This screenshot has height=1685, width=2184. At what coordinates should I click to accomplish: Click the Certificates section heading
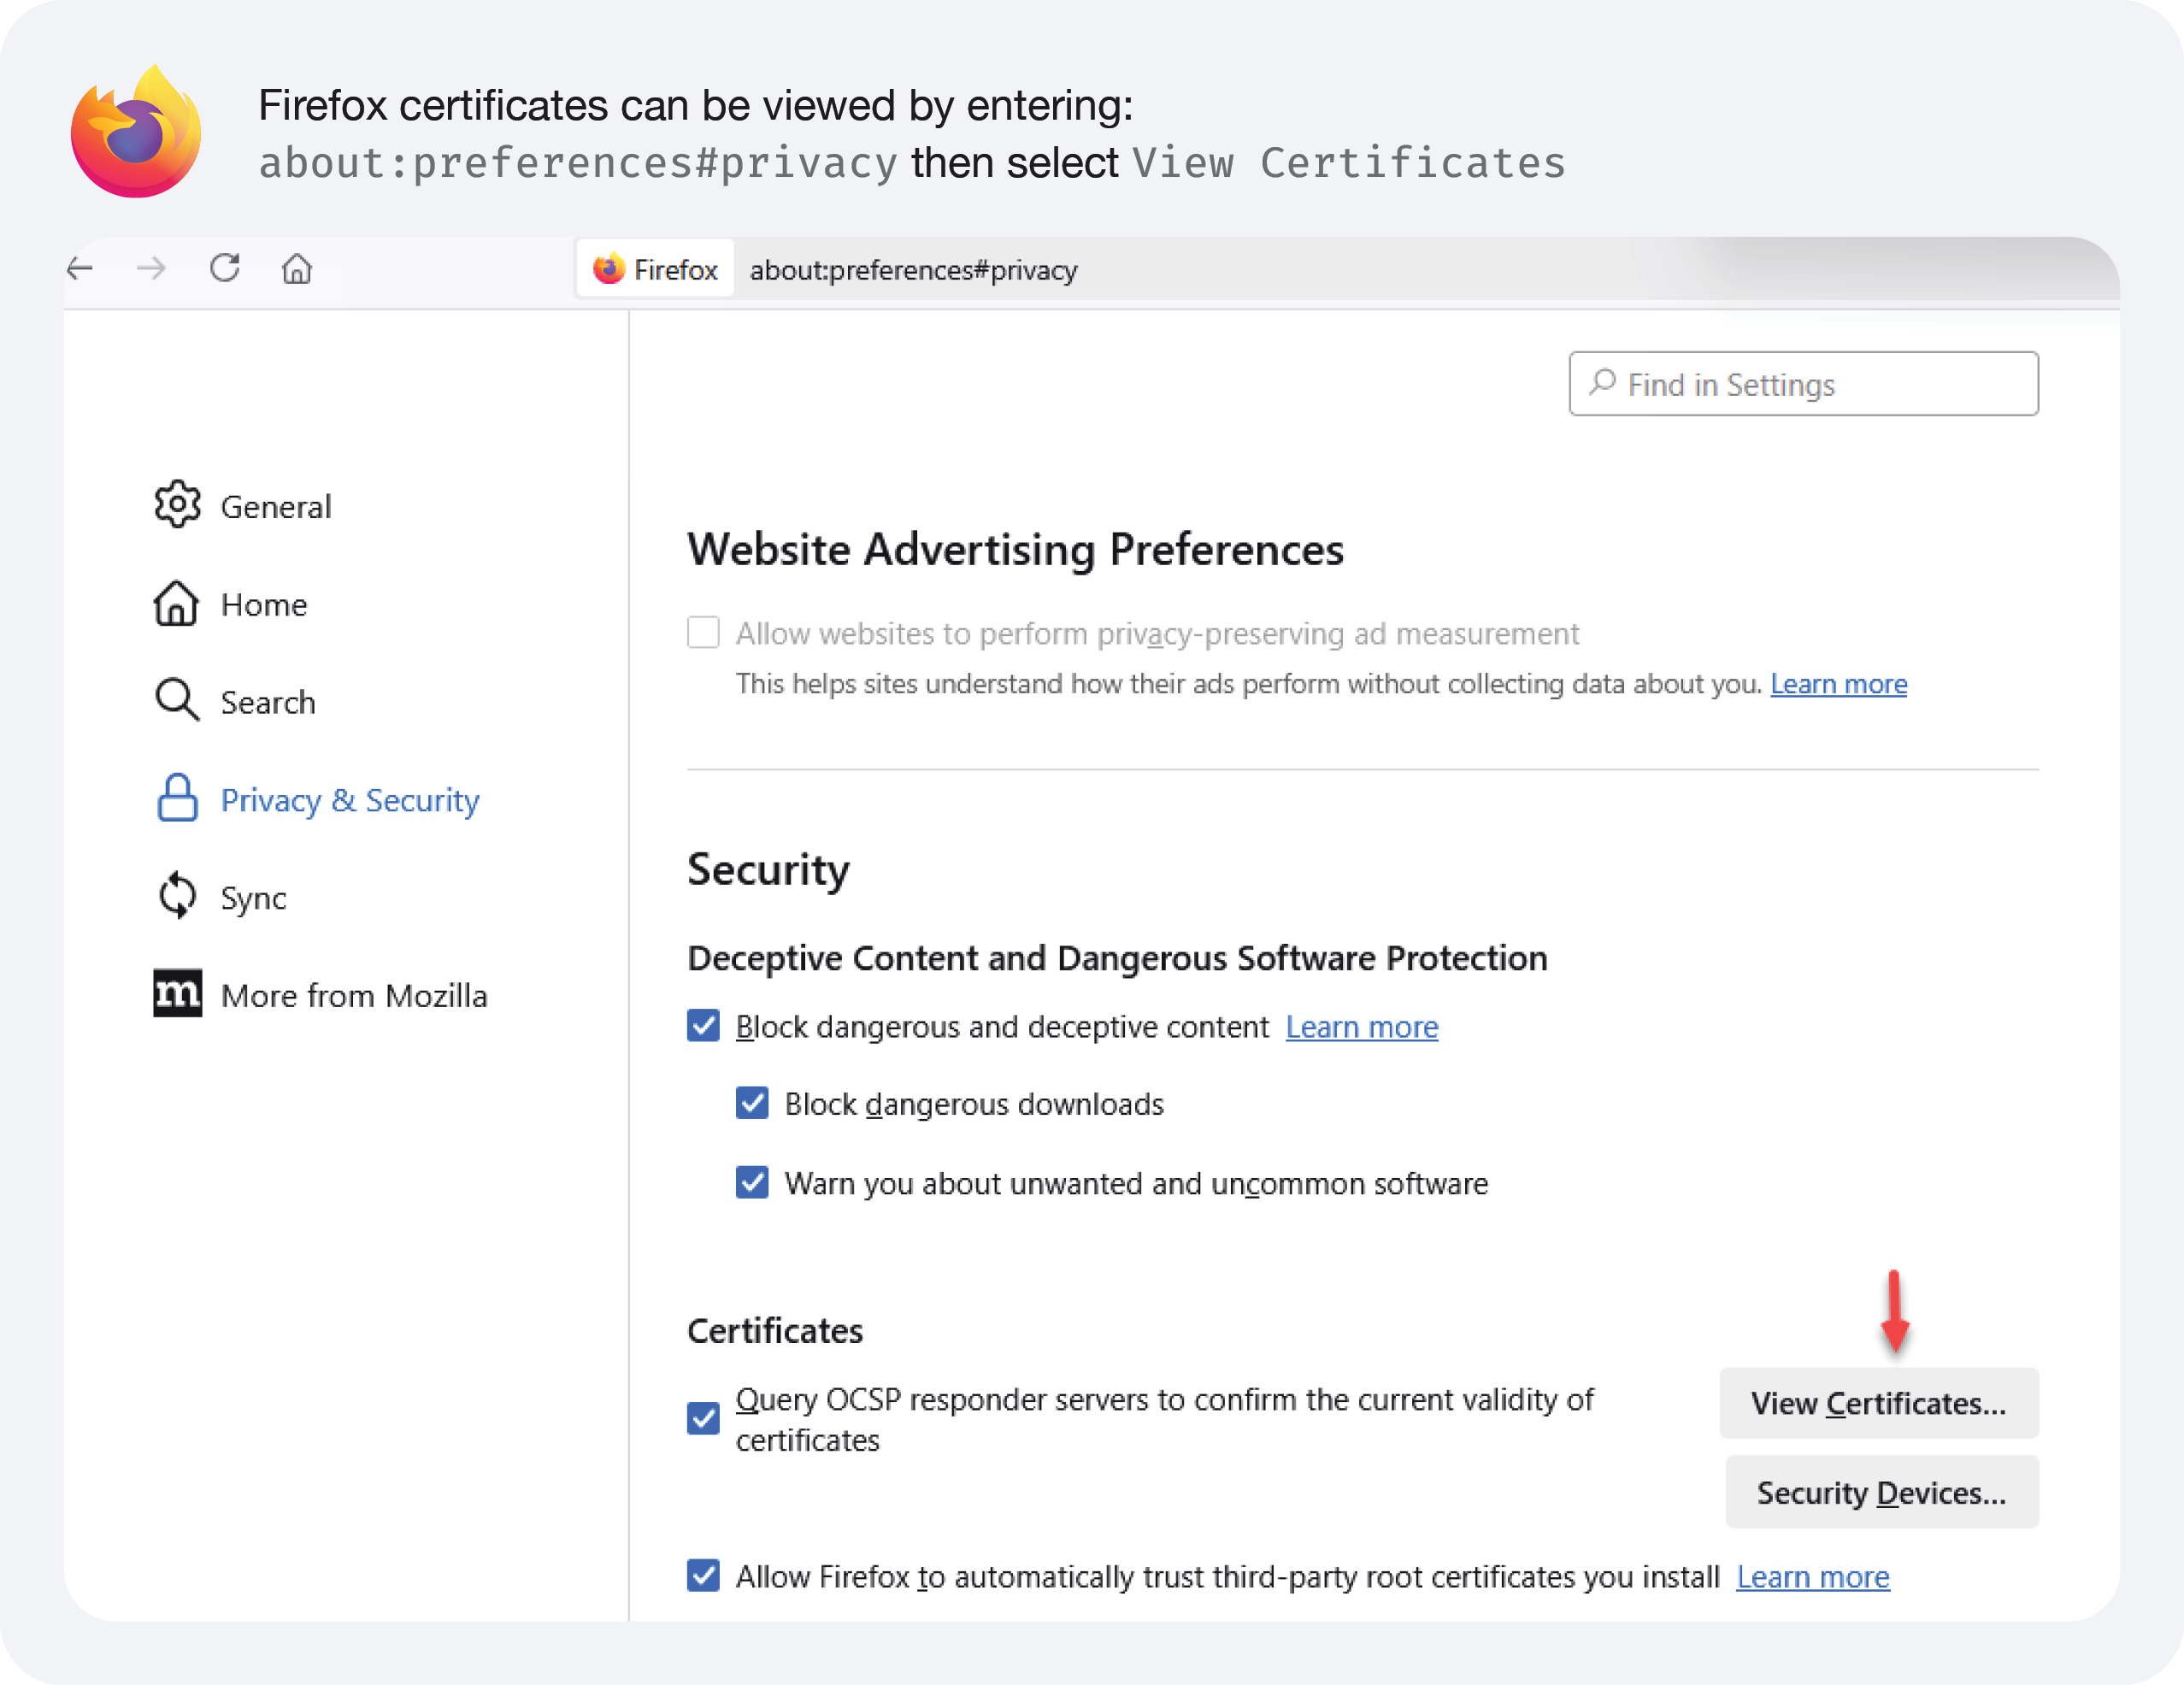[775, 1331]
